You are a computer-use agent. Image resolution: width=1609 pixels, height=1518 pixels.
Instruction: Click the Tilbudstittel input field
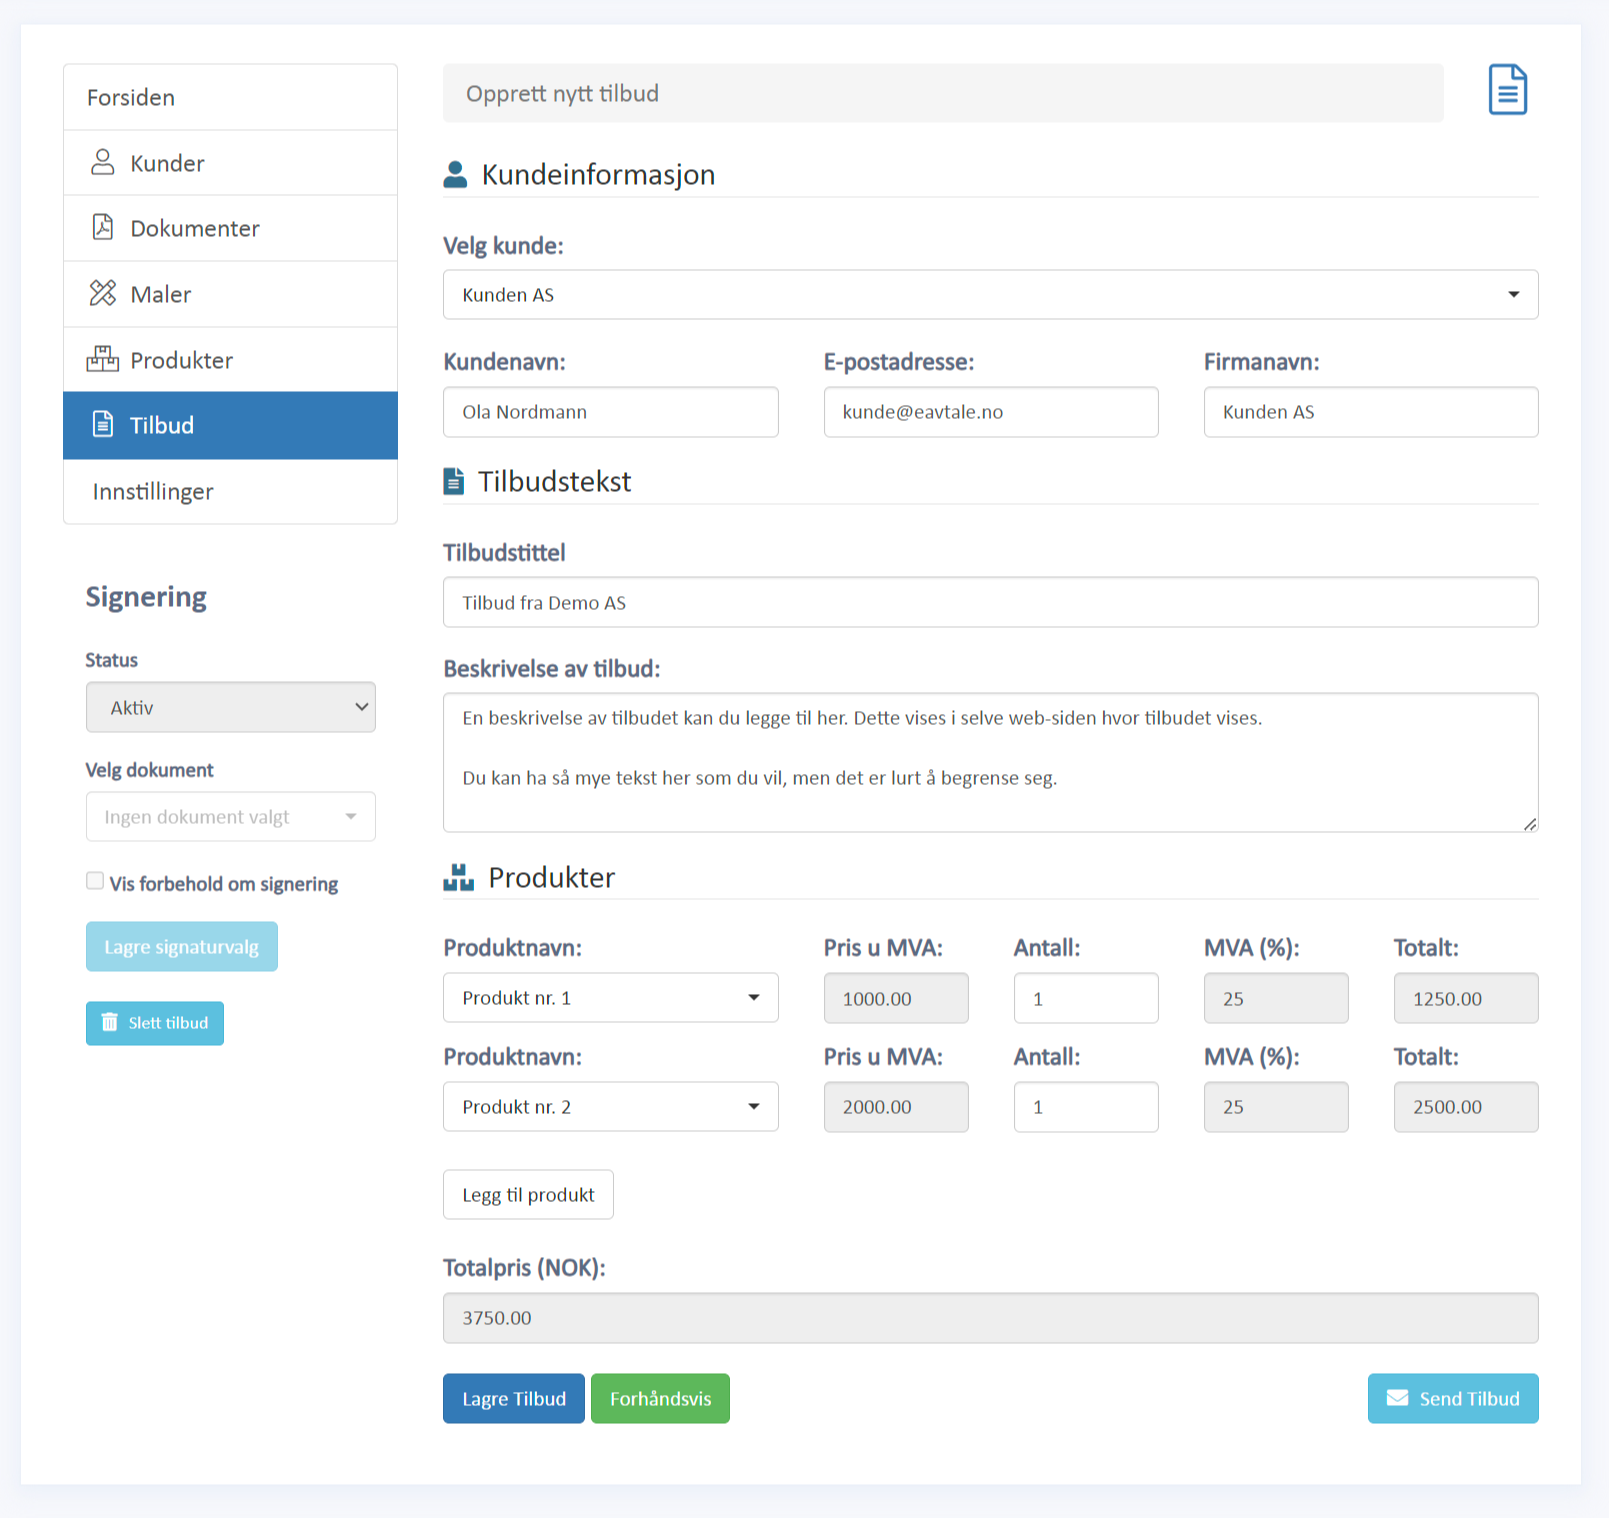[990, 602]
